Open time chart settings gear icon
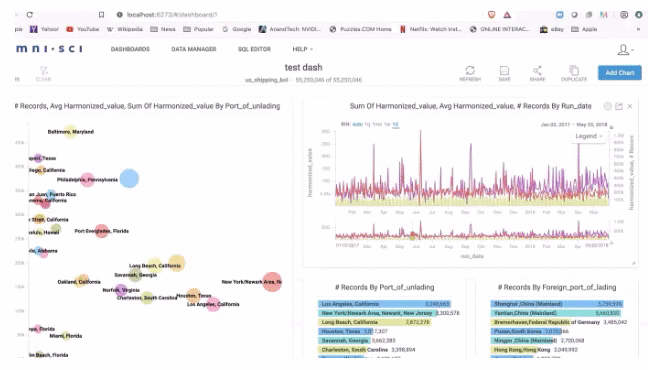 608,106
